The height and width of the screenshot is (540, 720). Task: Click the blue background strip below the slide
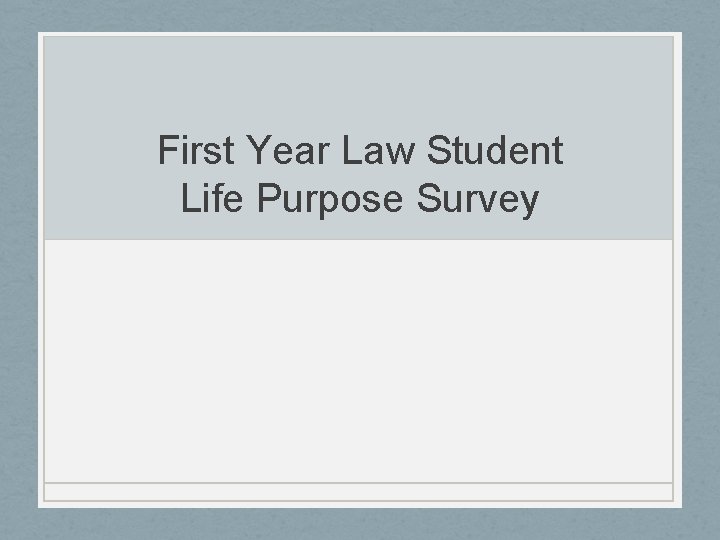(x=360, y=524)
